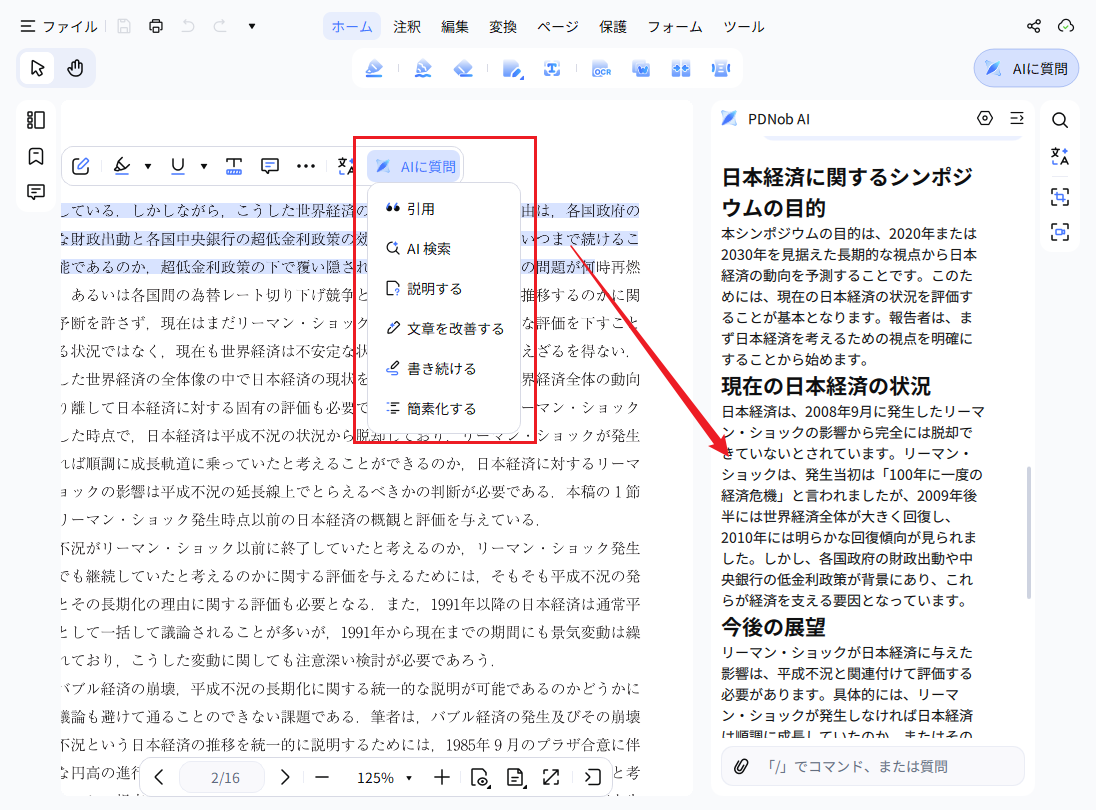Choose 簡素化する from the AI menu

click(444, 408)
